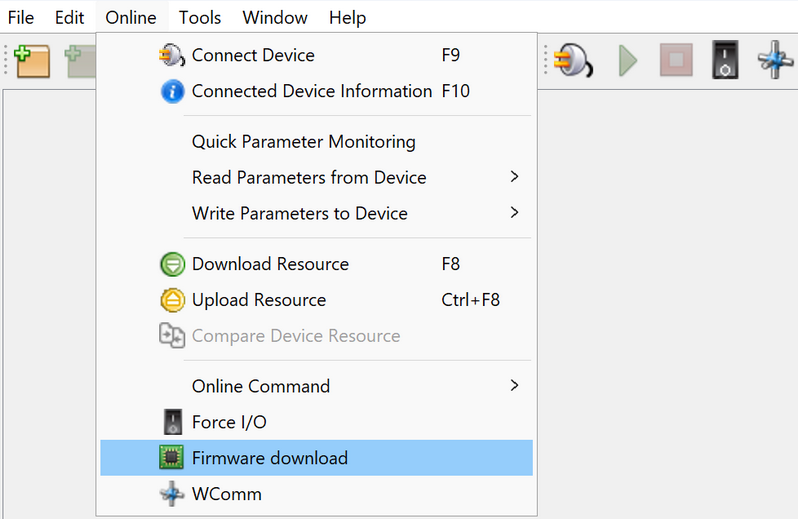
Task: Click the Force I/O toolbar switch icon
Action: (725, 61)
